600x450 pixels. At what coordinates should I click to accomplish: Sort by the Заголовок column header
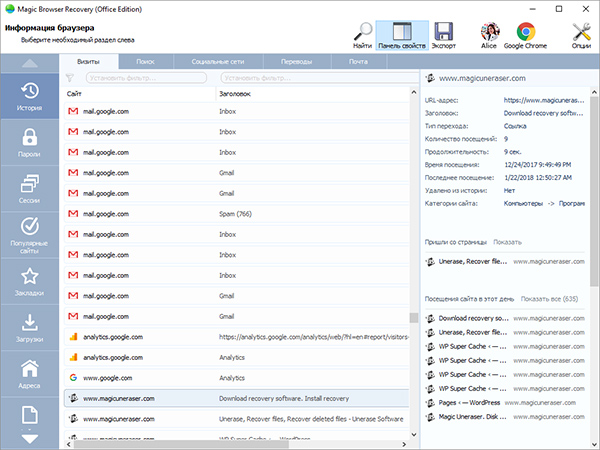313,94
